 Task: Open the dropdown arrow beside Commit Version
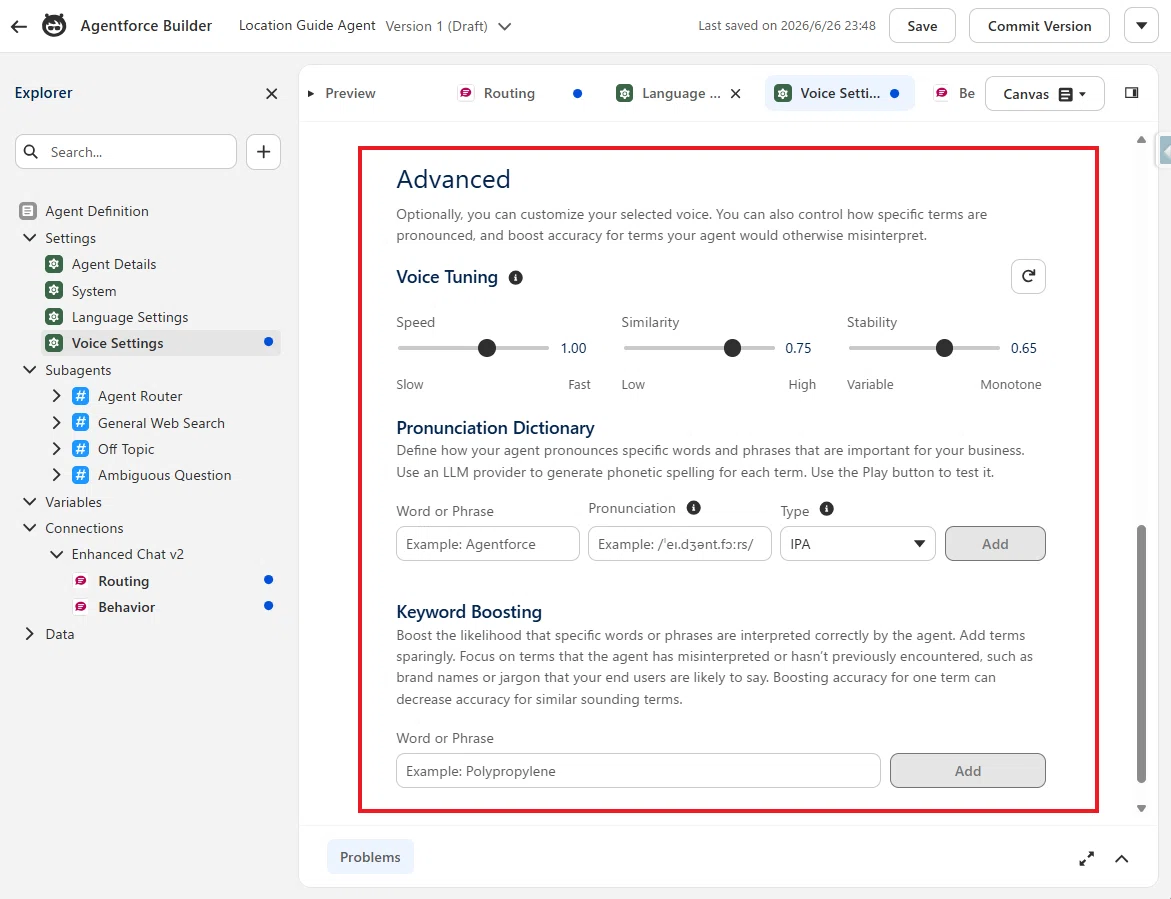(1141, 26)
